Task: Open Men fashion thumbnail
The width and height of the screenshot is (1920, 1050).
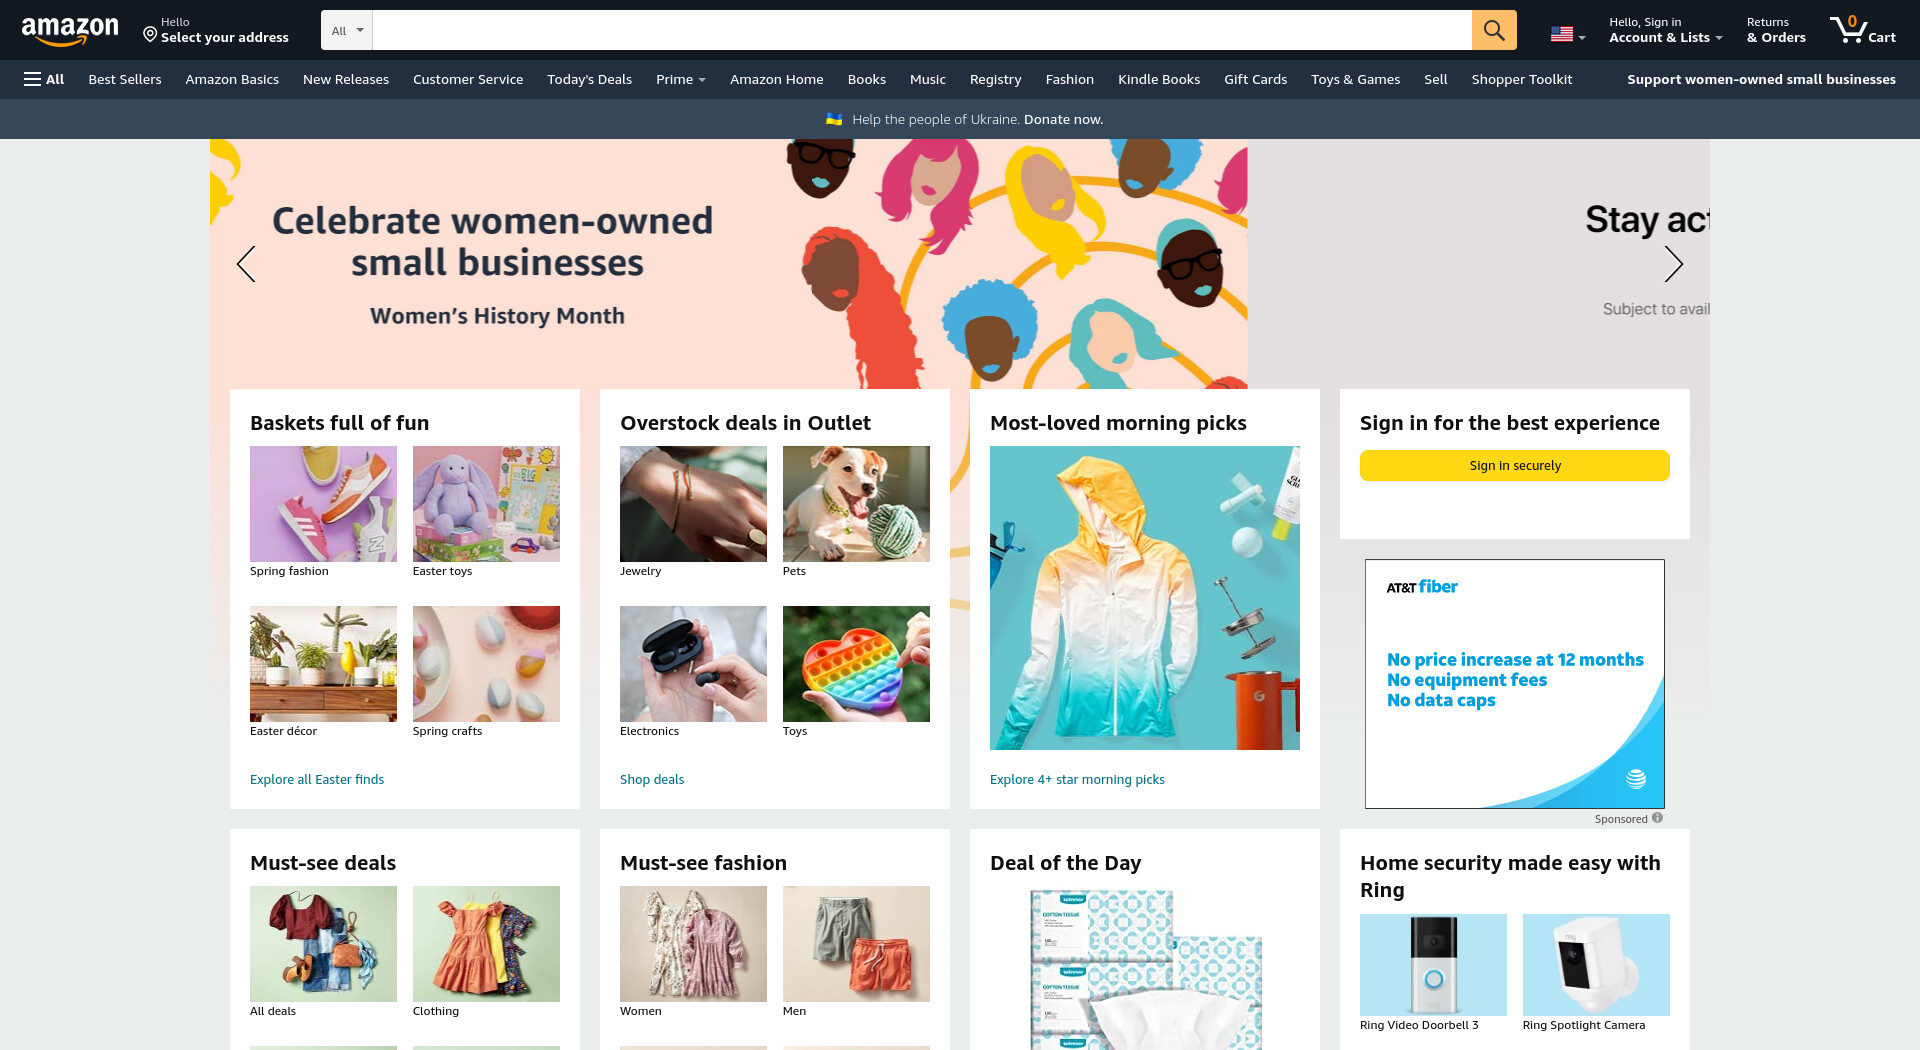Action: coord(856,944)
